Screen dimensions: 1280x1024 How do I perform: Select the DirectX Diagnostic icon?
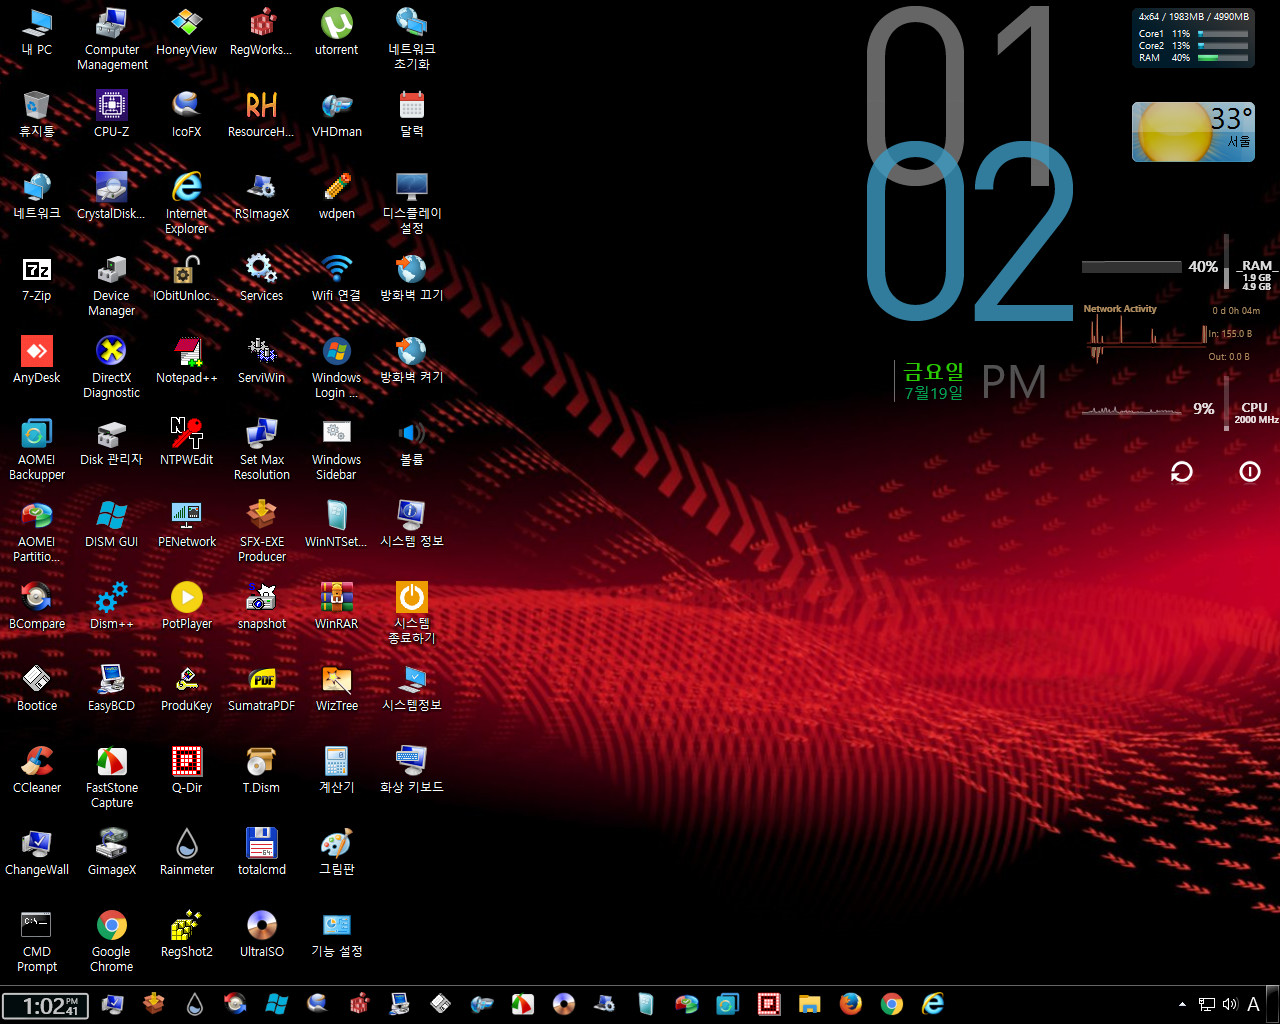[x=111, y=367]
